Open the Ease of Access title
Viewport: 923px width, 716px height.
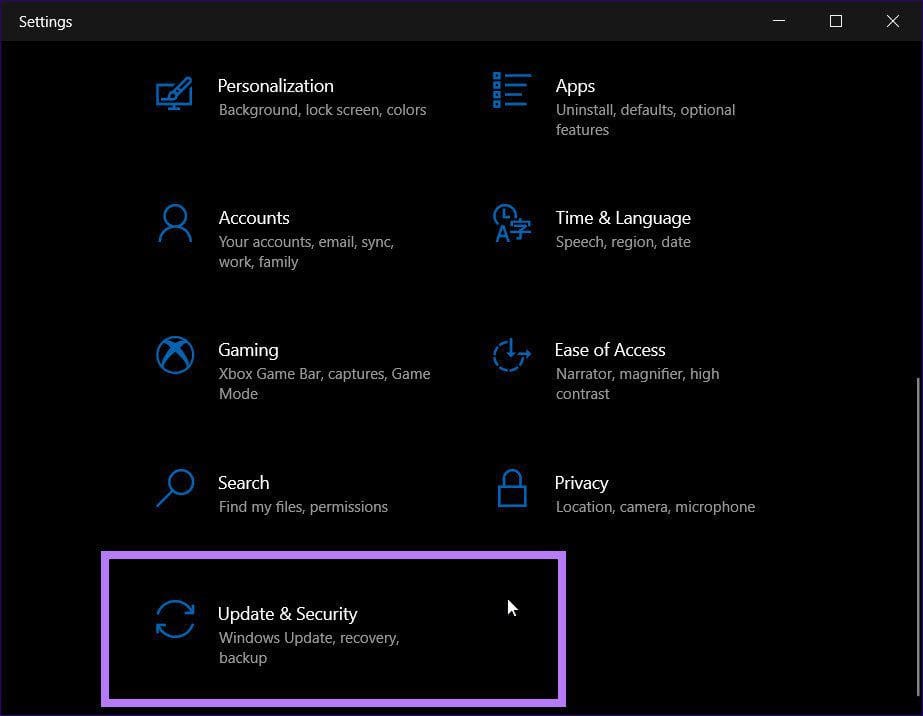point(610,350)
